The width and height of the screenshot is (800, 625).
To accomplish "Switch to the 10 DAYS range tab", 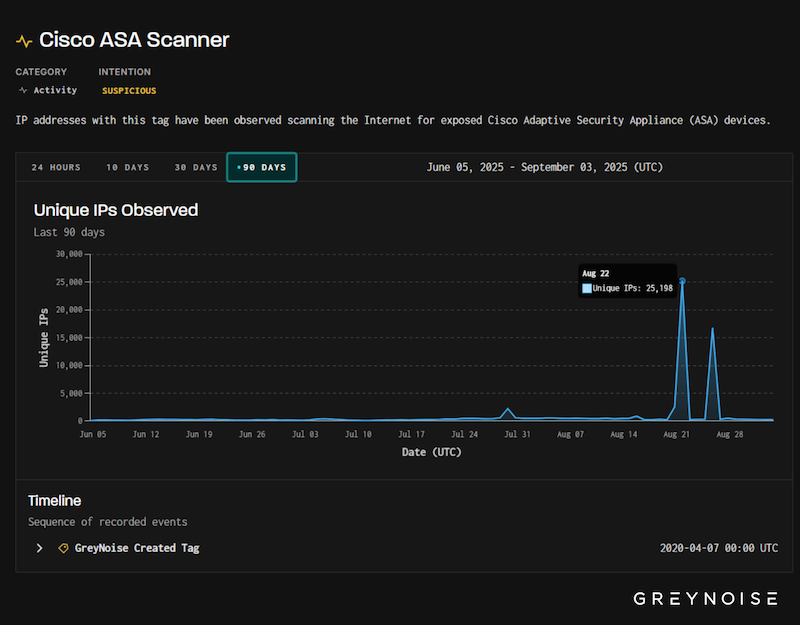I will coord(128,167).
